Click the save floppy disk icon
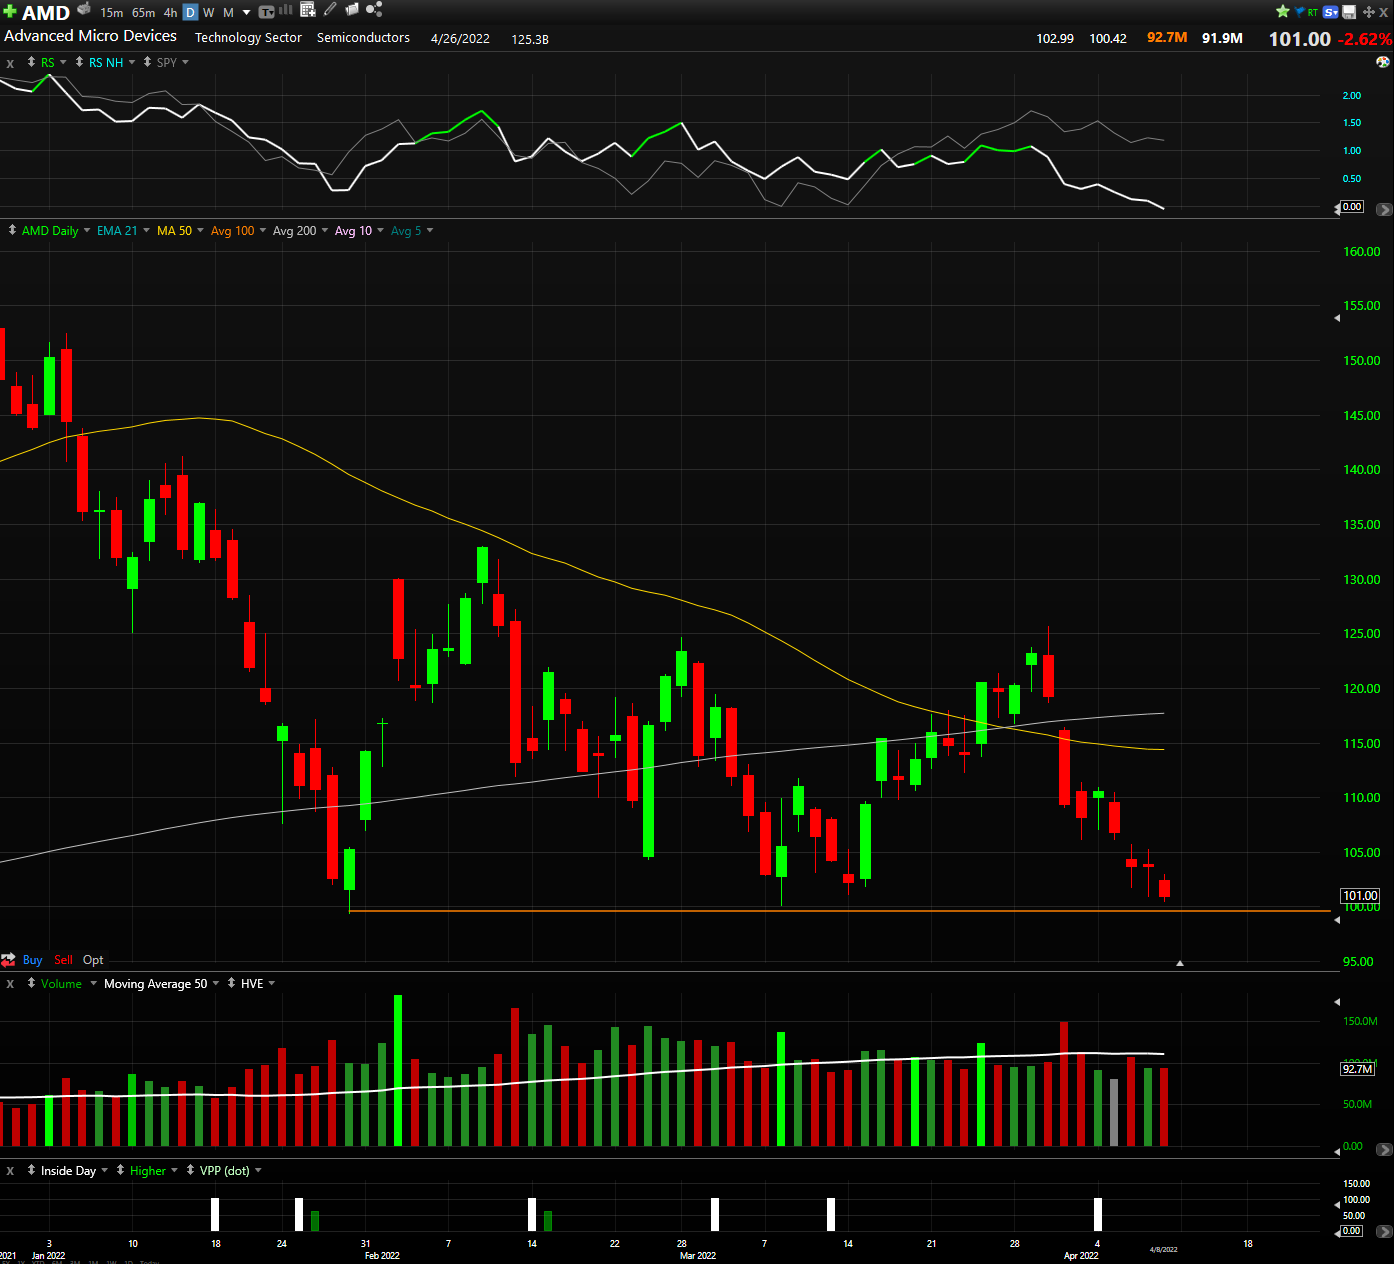This screenshot has height=1264, width=1394. pos(1349,12)
